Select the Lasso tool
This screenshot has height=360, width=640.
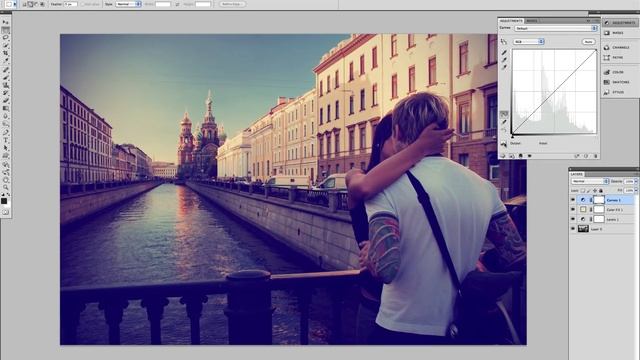coord(6,37)
